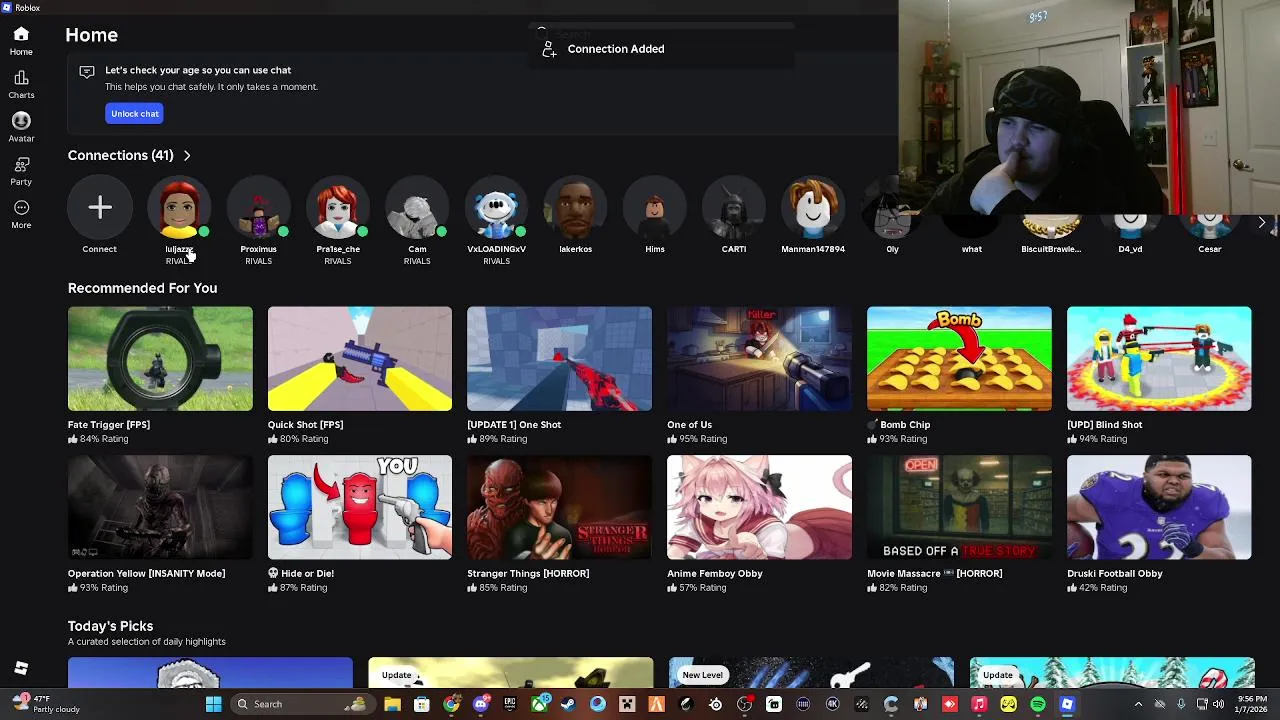Open Charts from the left sidebar

pos(21,85)
